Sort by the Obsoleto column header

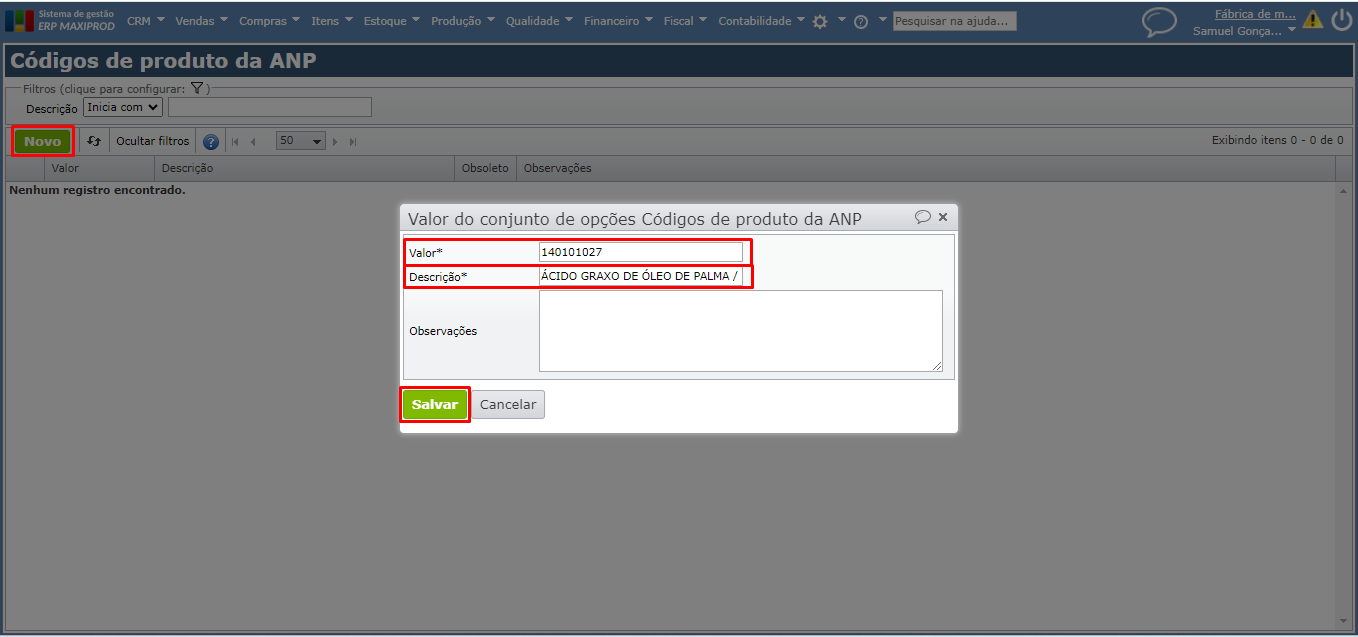tap(485, 168)
